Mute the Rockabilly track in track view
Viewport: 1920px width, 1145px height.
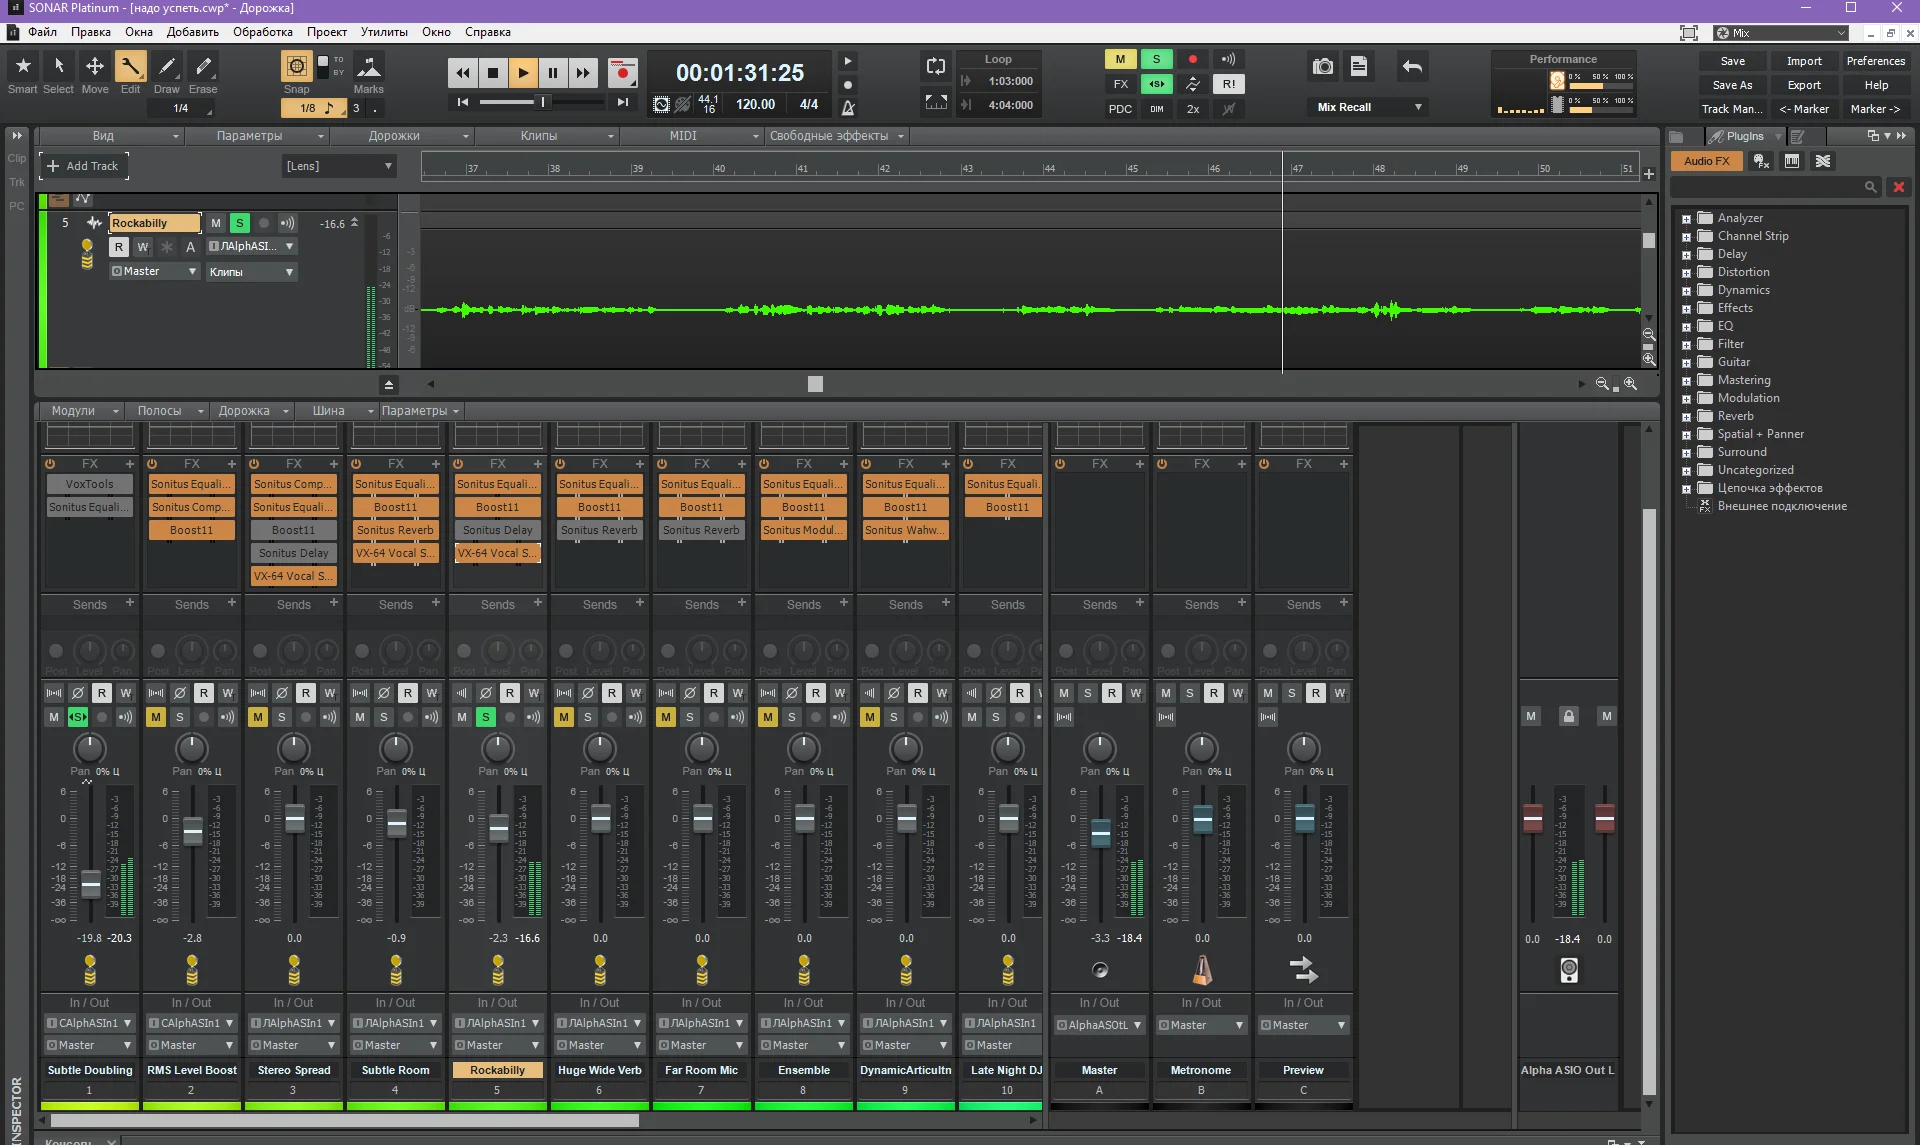pyautogui.click(x=216, y=223)
